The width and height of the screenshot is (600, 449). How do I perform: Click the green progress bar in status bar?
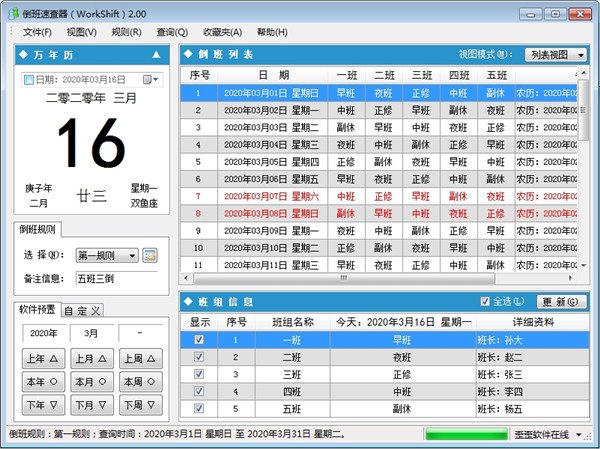click(x=465, y=435)
